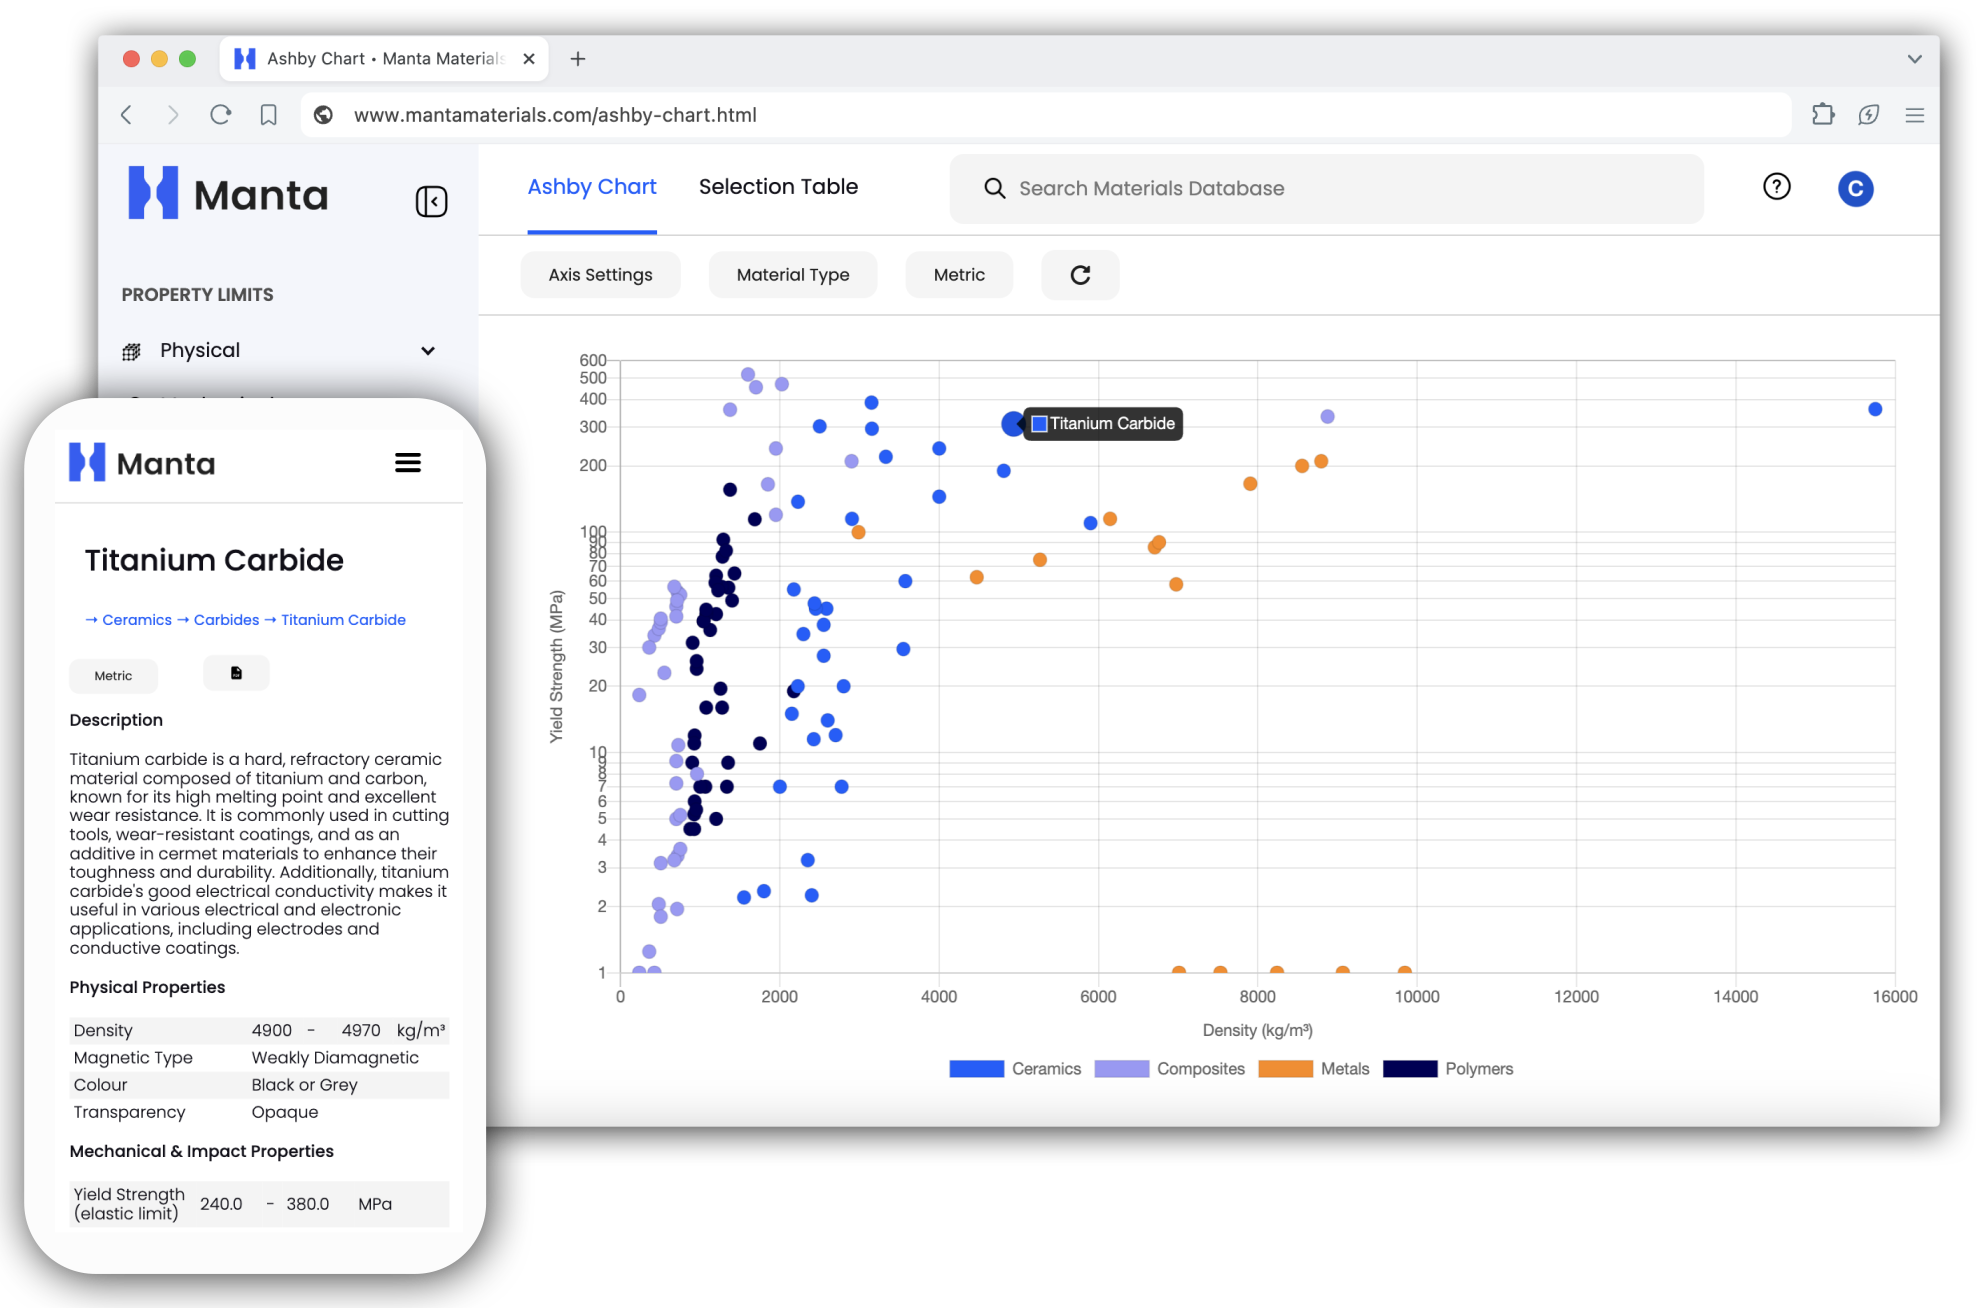Click the chart refresh icon button
Screen dimensions: 1978x1308
pyautogui.click(x=1080, y=275)
